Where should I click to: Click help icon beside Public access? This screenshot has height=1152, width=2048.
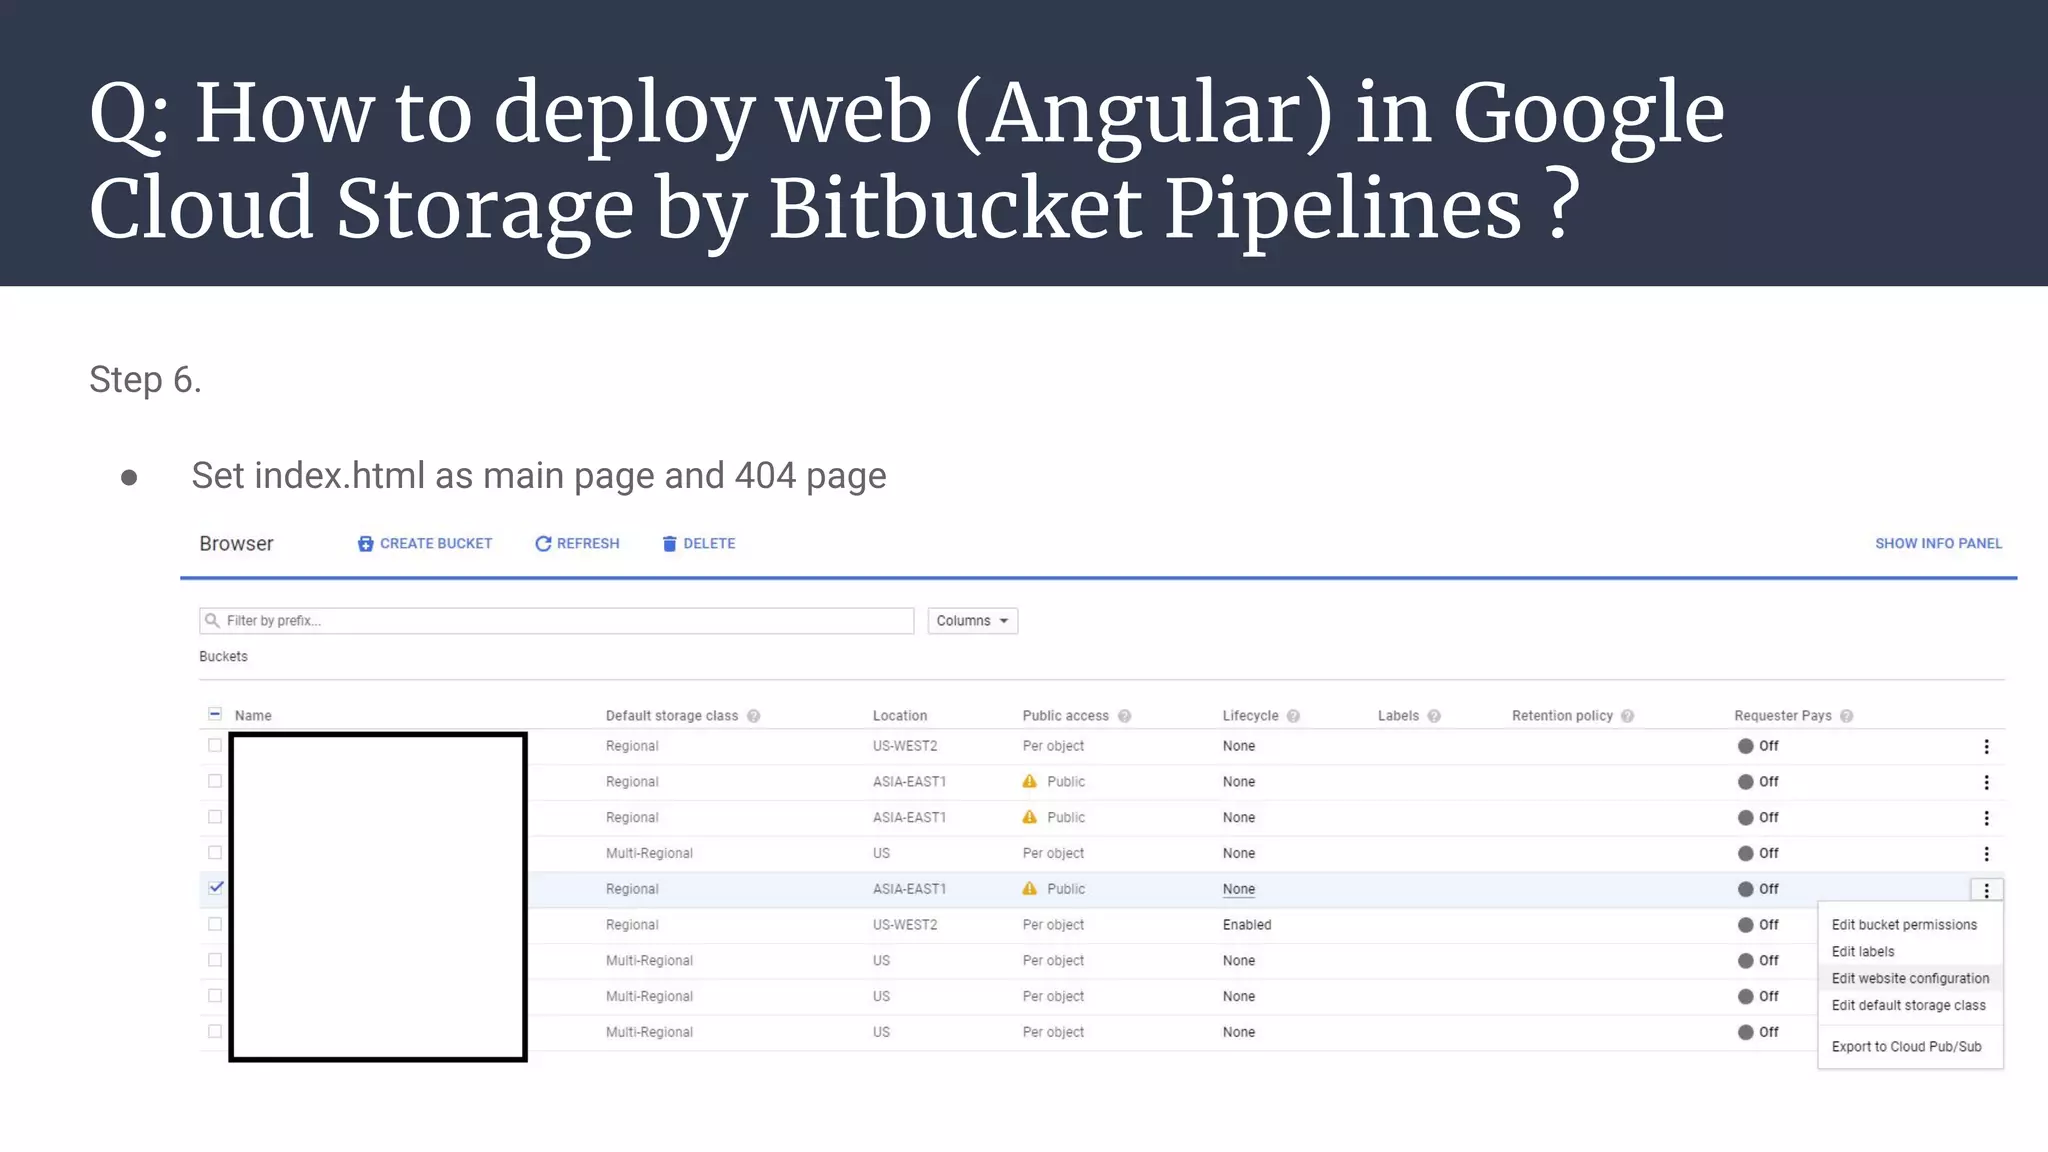tap(1124, 716)
